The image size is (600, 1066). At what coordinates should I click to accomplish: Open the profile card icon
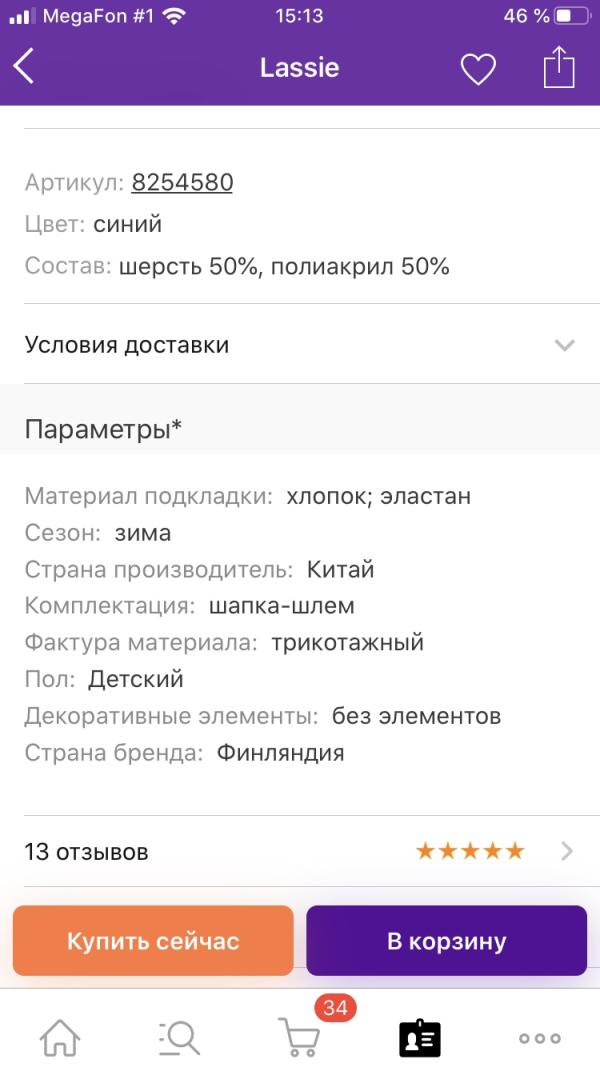click(x=420, y=1038)
